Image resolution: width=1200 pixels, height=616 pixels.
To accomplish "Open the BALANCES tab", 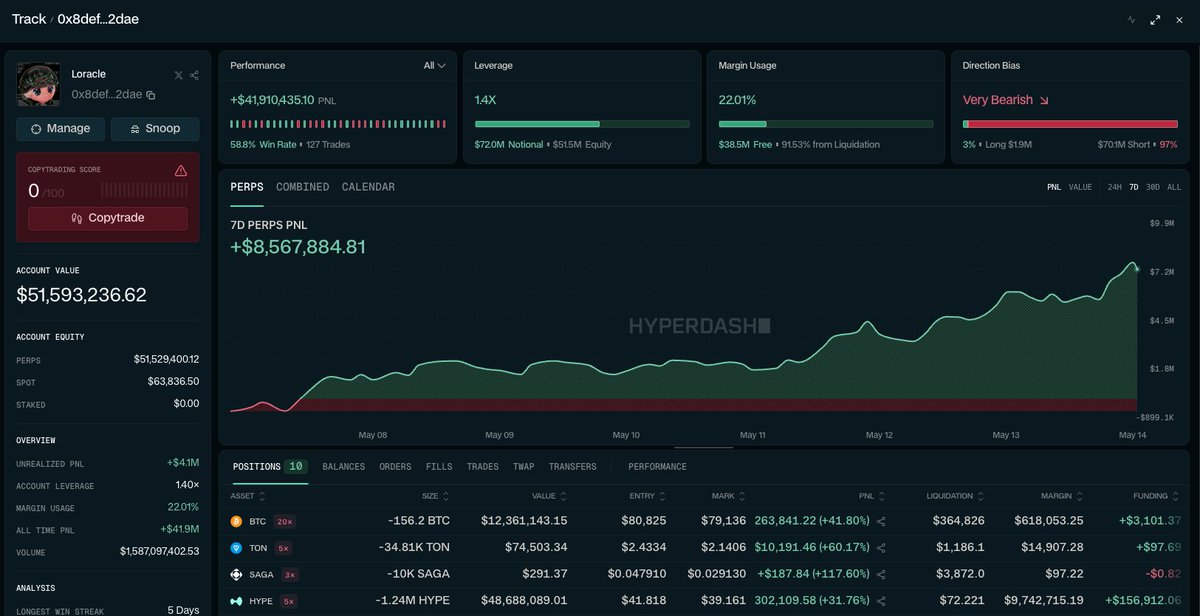I will [x=343, y=467].
